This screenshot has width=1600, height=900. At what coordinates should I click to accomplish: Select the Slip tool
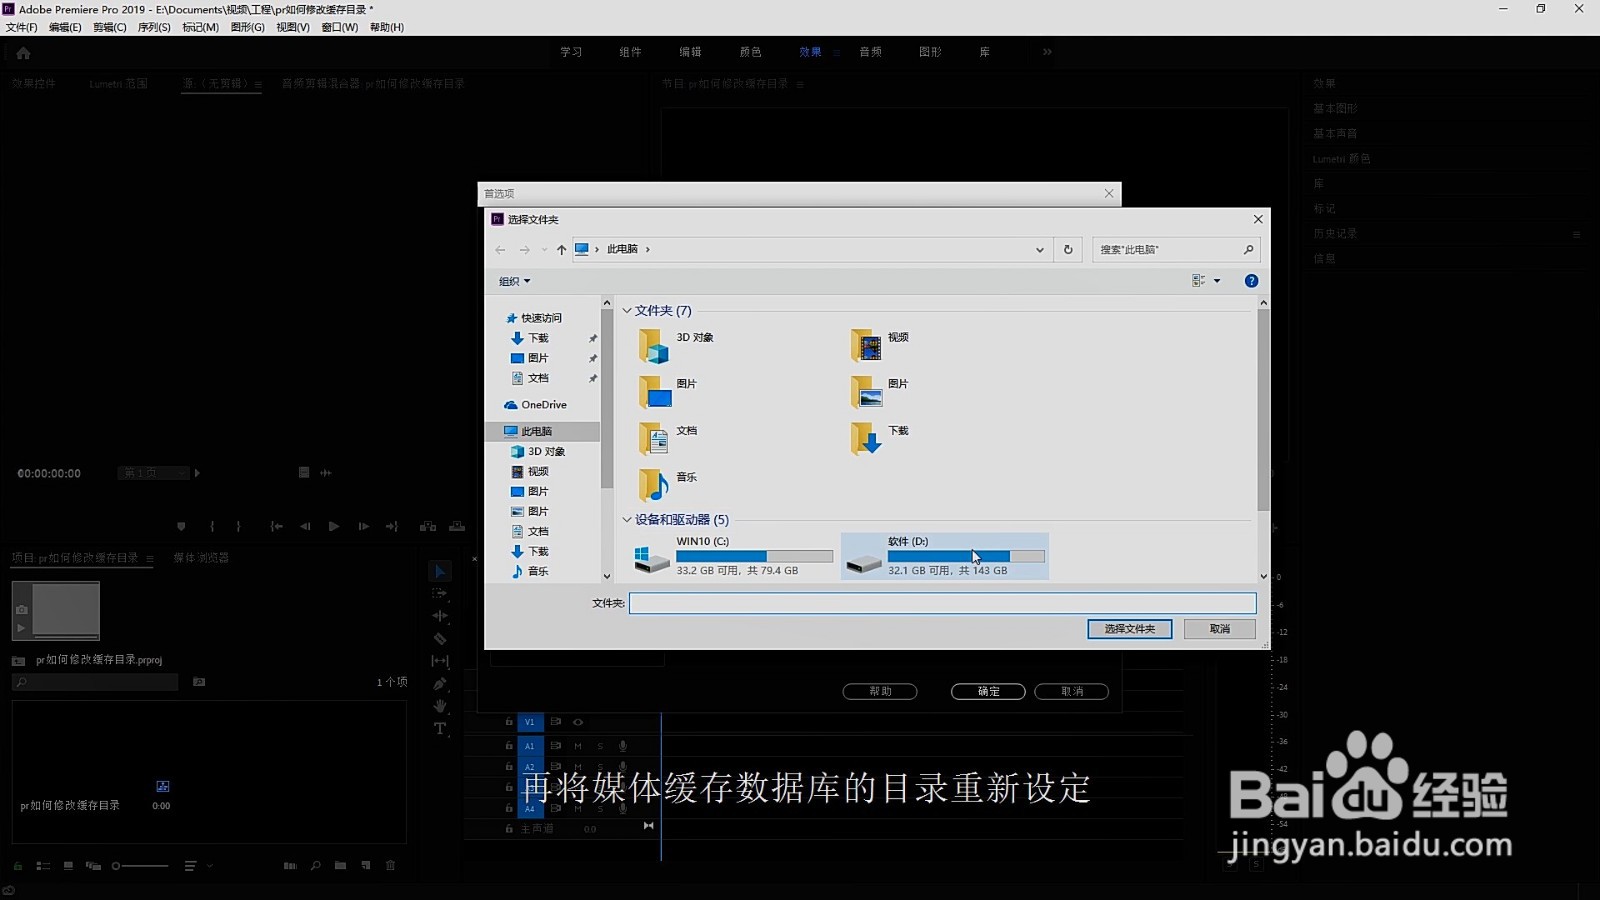[440, 661]
